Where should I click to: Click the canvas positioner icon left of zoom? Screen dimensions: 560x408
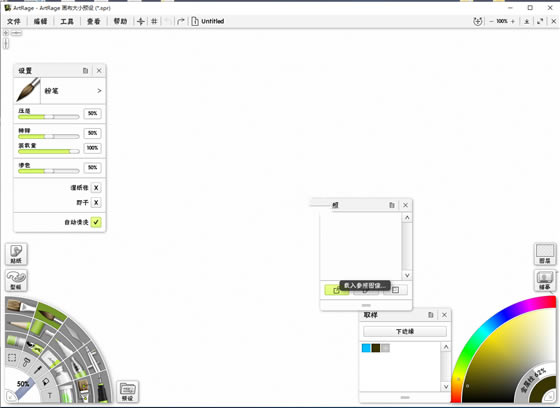tap(478, 21)
